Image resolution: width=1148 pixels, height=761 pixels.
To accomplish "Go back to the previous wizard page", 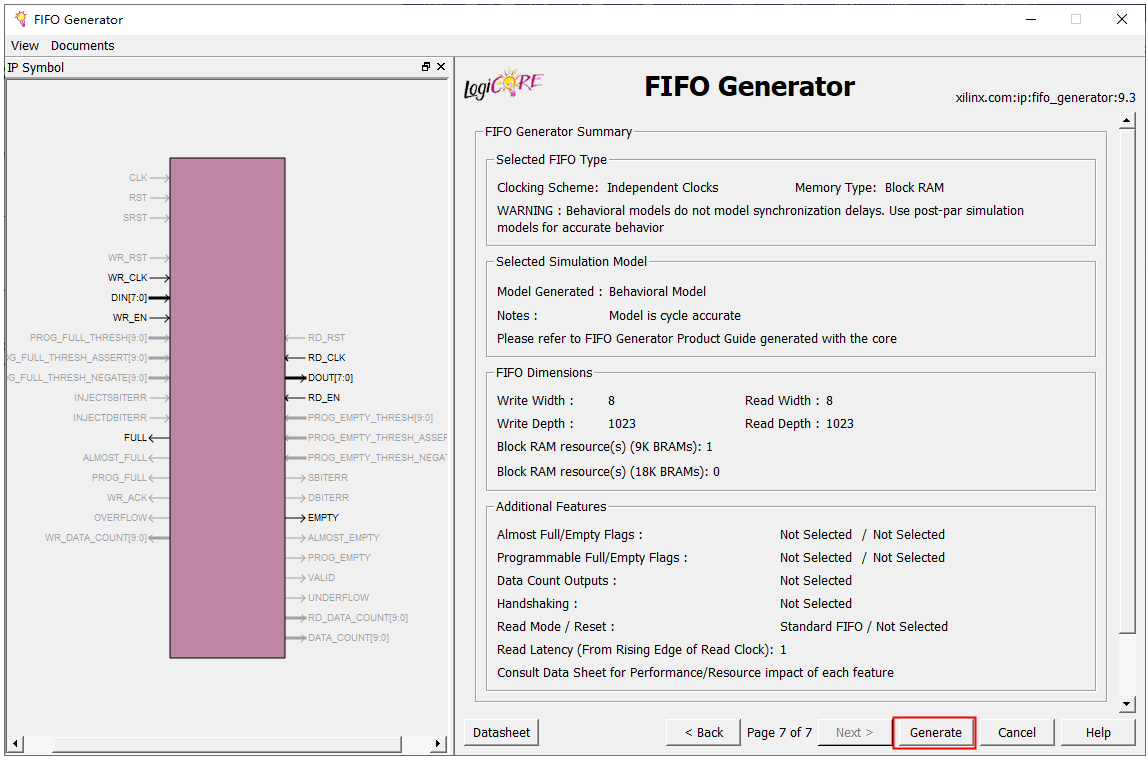I will pyautogui.click(x=704, y=732).
